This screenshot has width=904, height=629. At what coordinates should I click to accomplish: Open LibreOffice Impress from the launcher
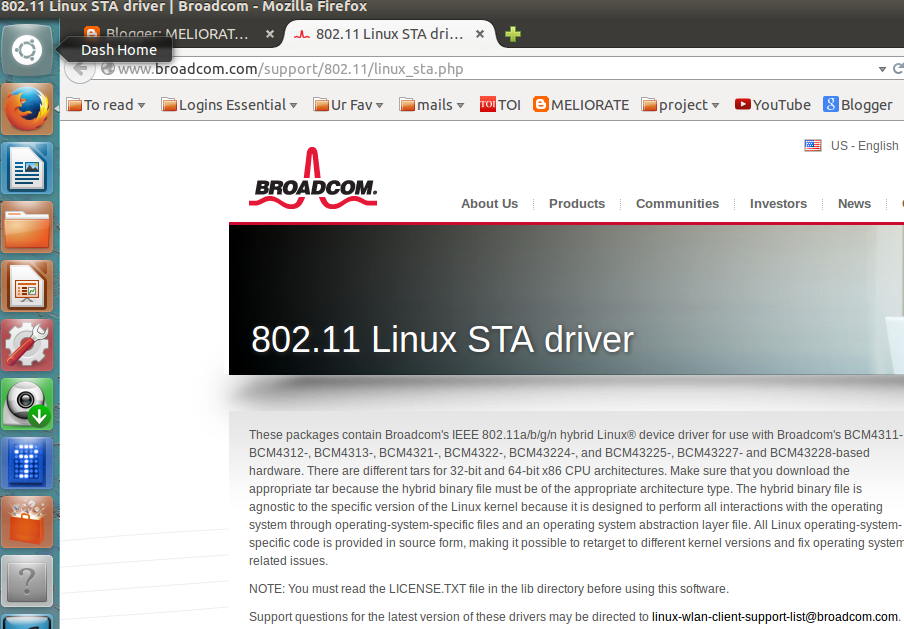[x=27, y=287]
